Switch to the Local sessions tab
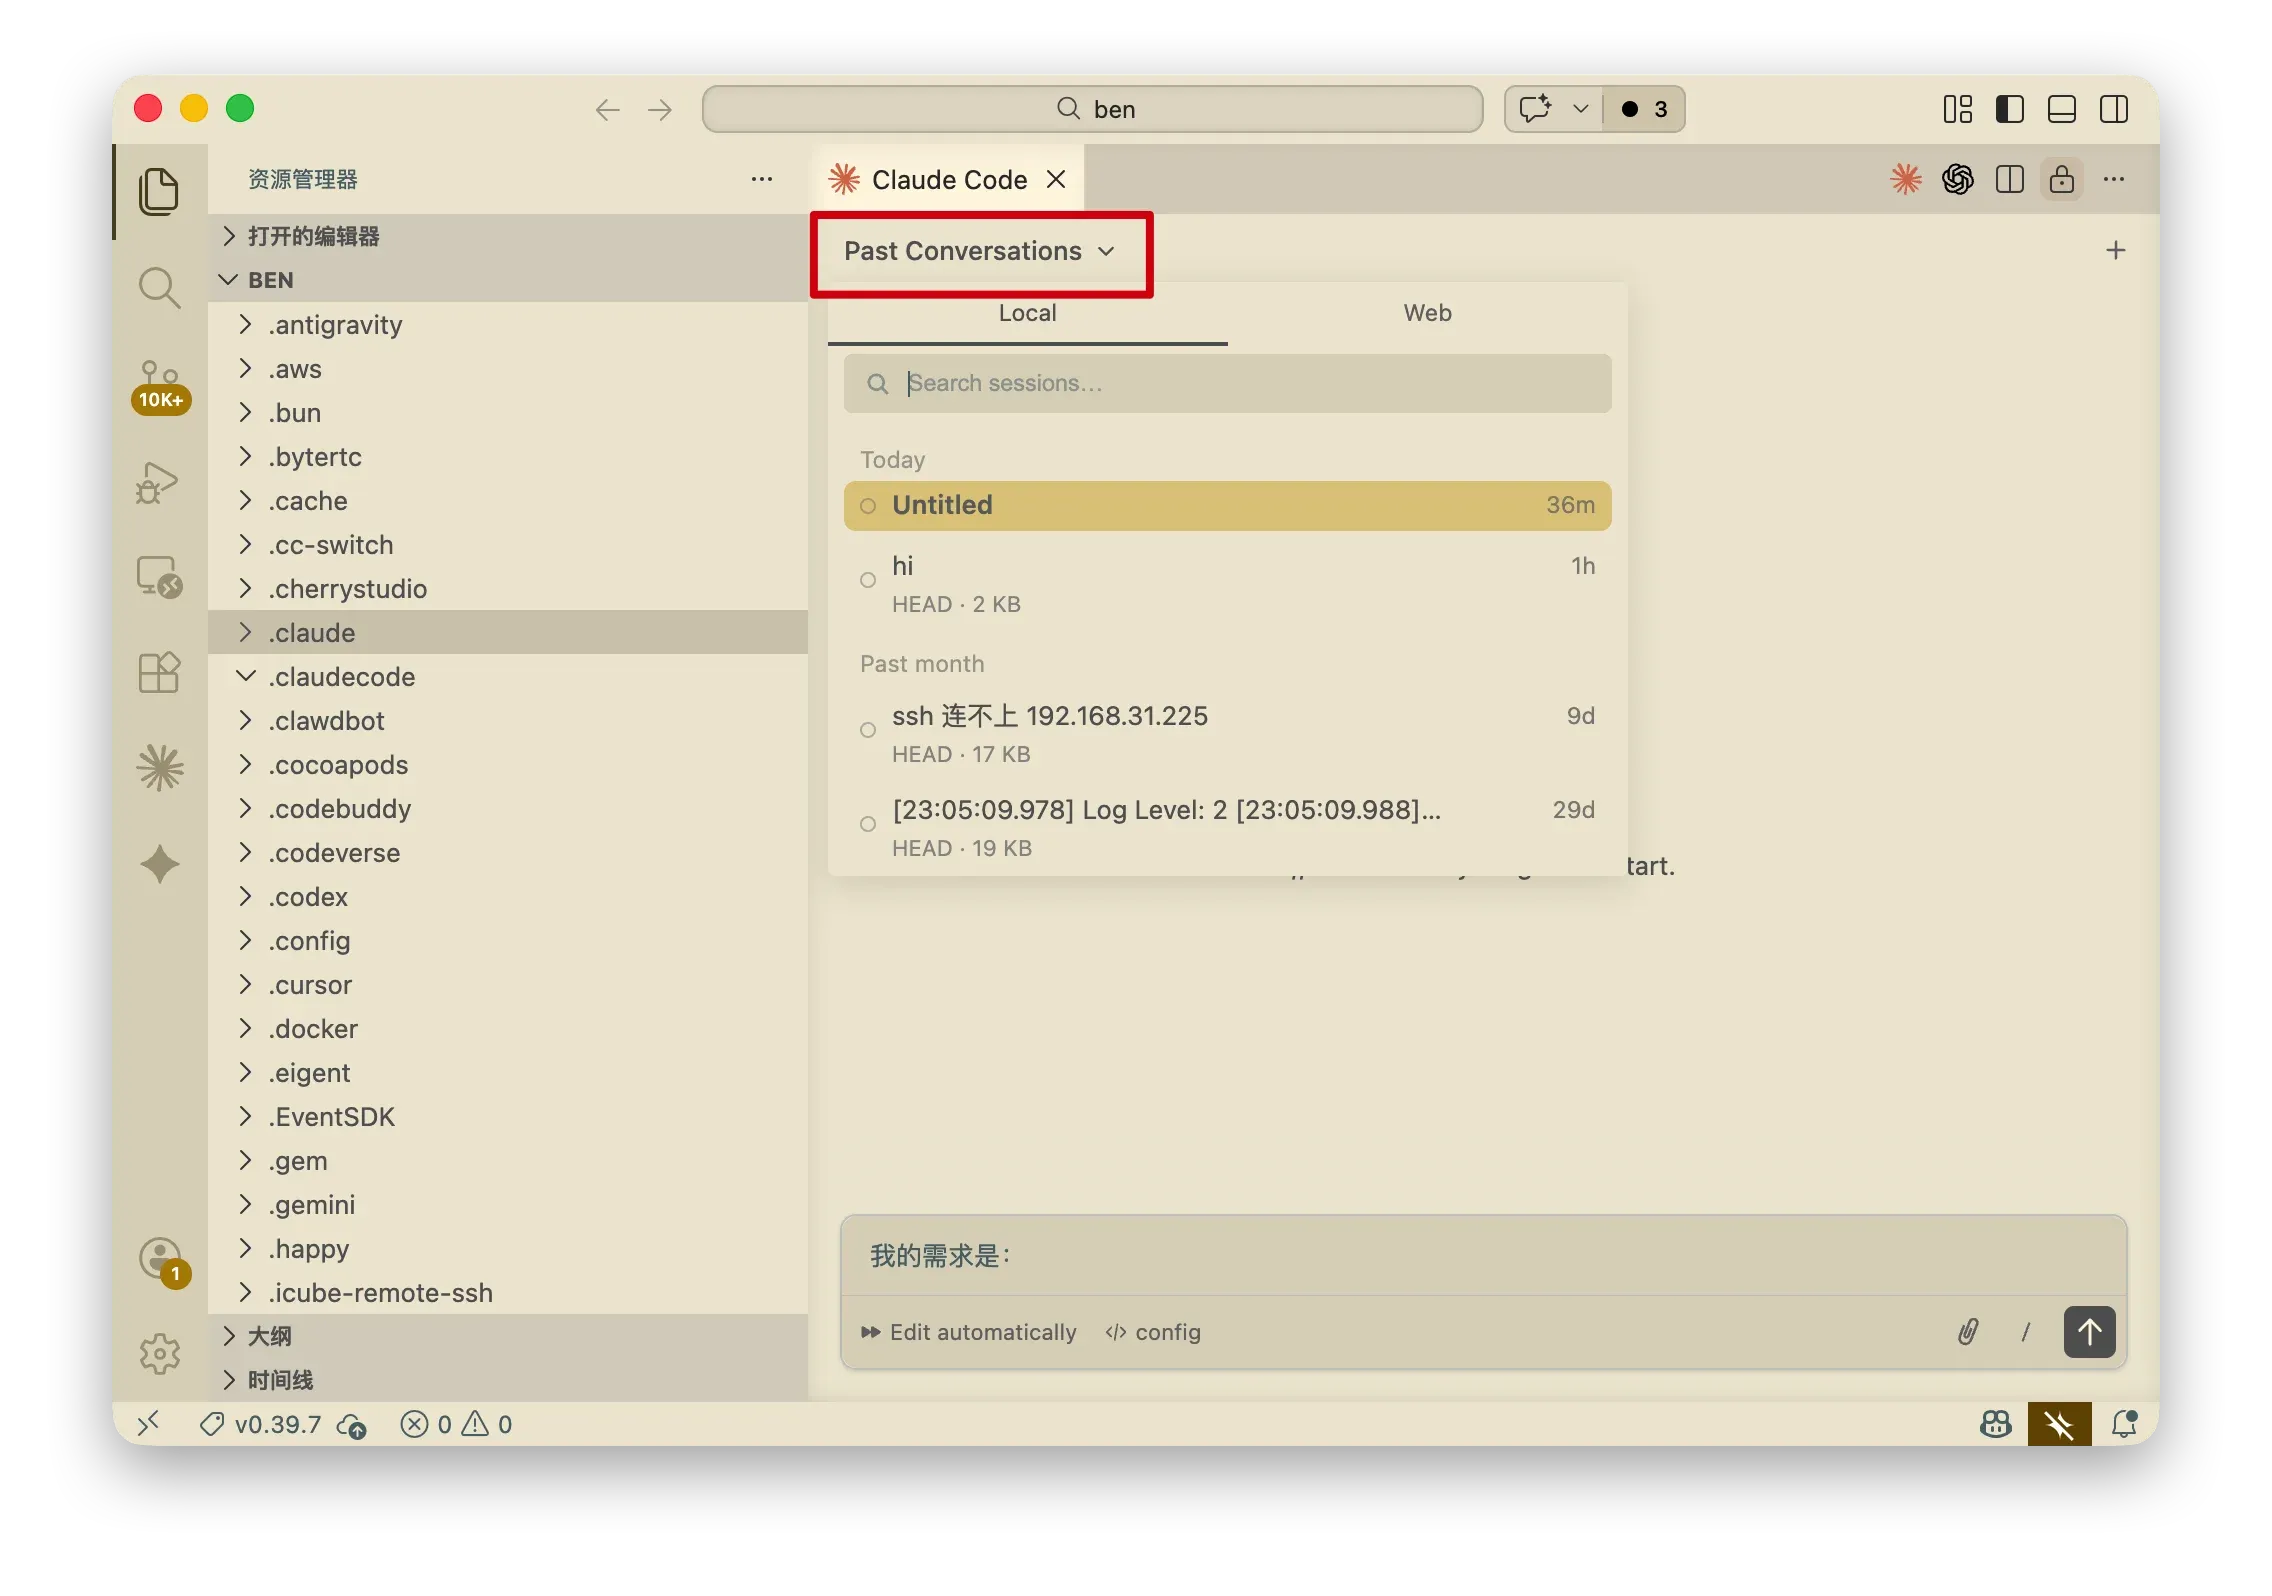 click(x=1027, y=314)
